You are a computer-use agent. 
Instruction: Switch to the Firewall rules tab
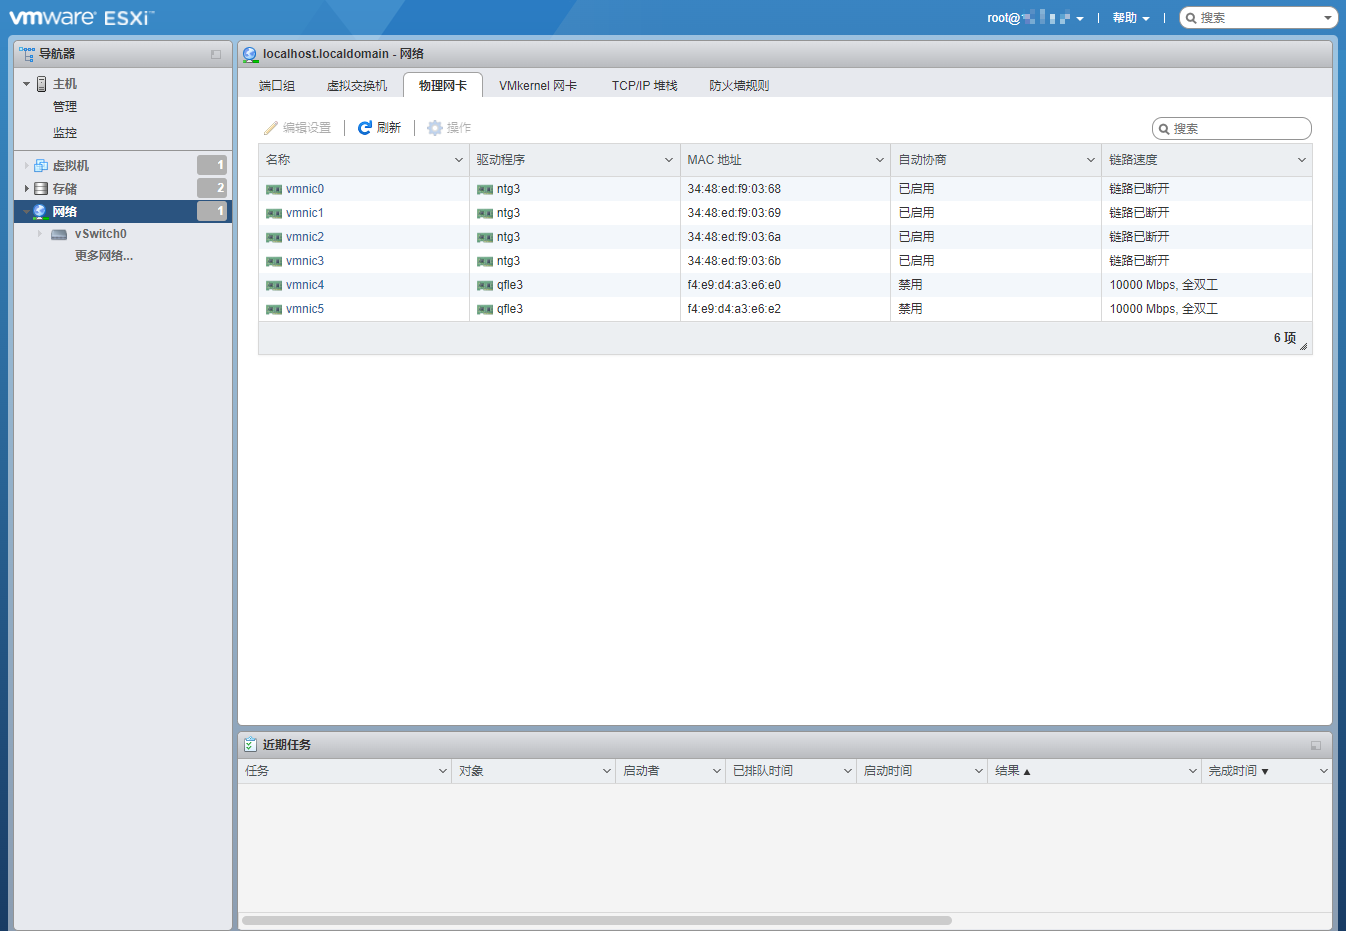[x=739, y=86]
